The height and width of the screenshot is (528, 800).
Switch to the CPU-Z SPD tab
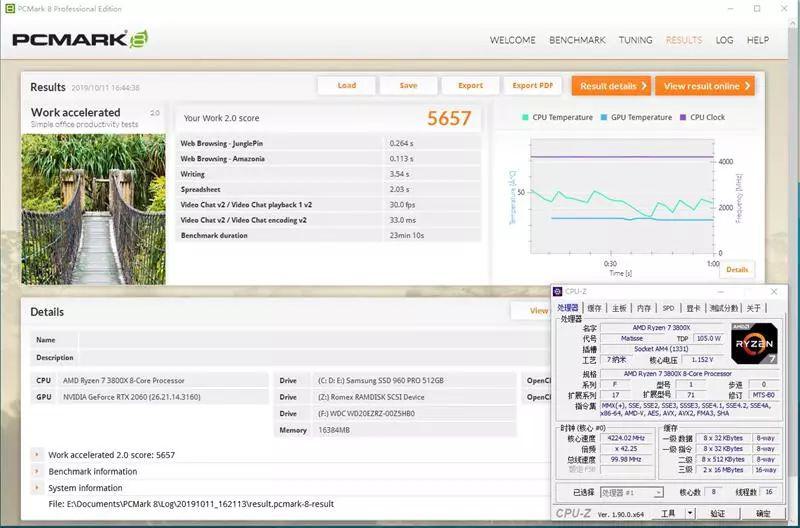tap(668, 308)
